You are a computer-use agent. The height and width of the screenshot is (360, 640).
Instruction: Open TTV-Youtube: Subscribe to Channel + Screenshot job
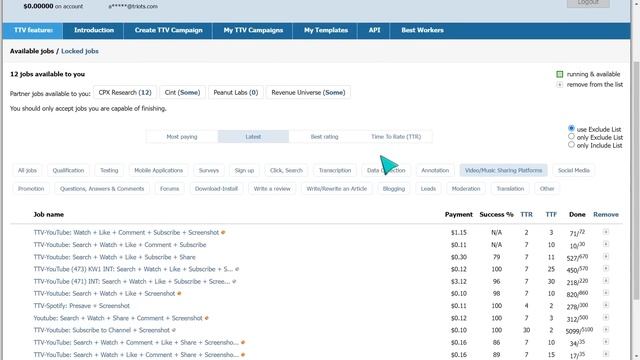[x=102, y=330]
